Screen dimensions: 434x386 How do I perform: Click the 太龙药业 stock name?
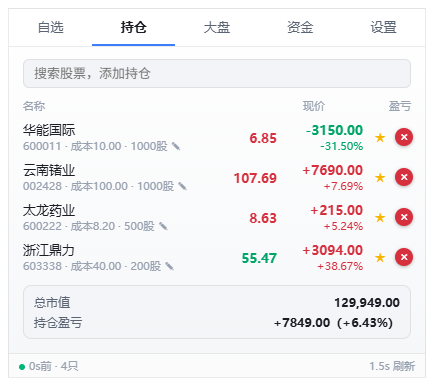(49, 210)
